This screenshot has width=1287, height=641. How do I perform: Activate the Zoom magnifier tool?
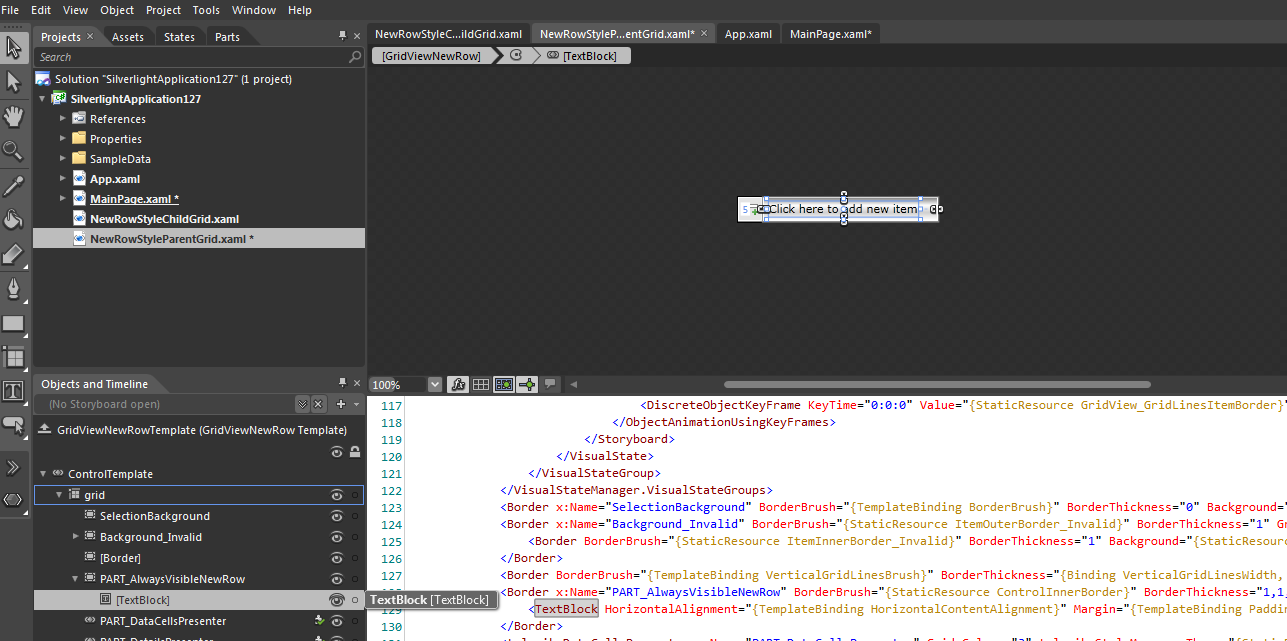click(14, 151)
